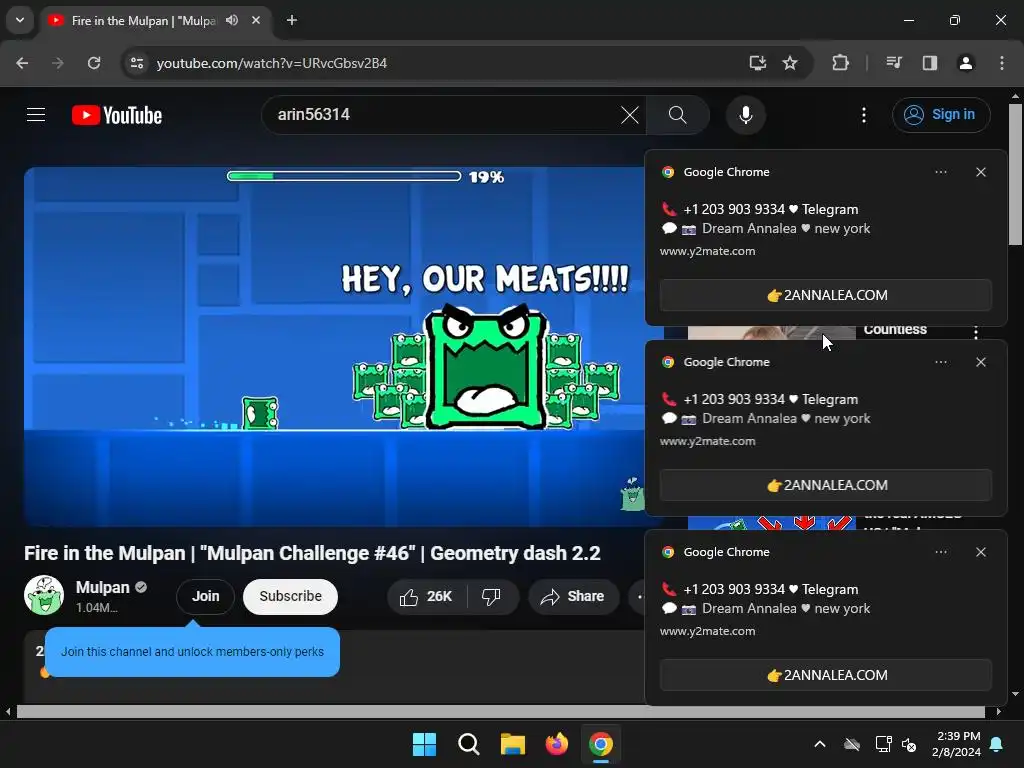Go to the YouTube home logo
Screen dimensions: 1024x768
tap(117, 116)
